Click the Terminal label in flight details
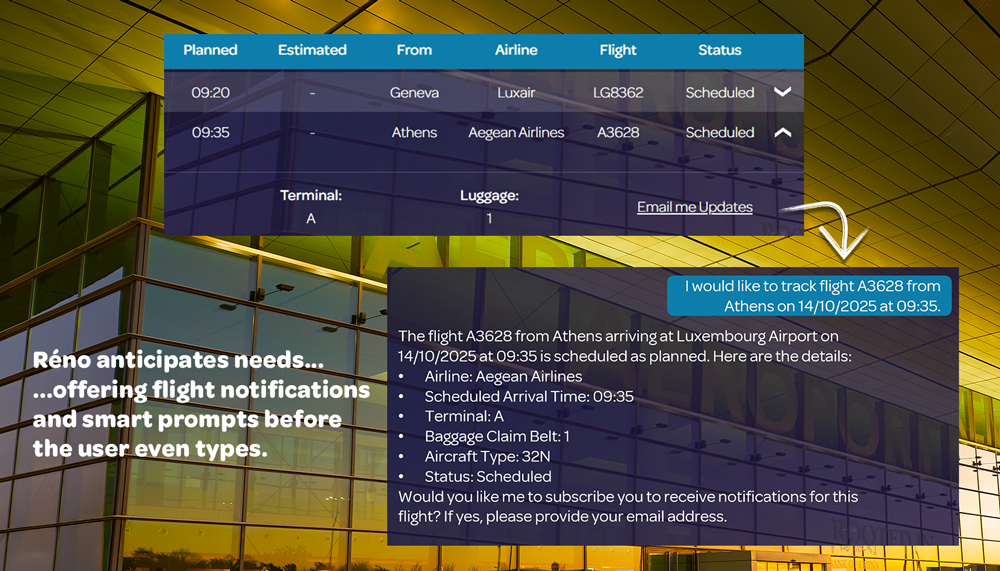 (311, 196)
